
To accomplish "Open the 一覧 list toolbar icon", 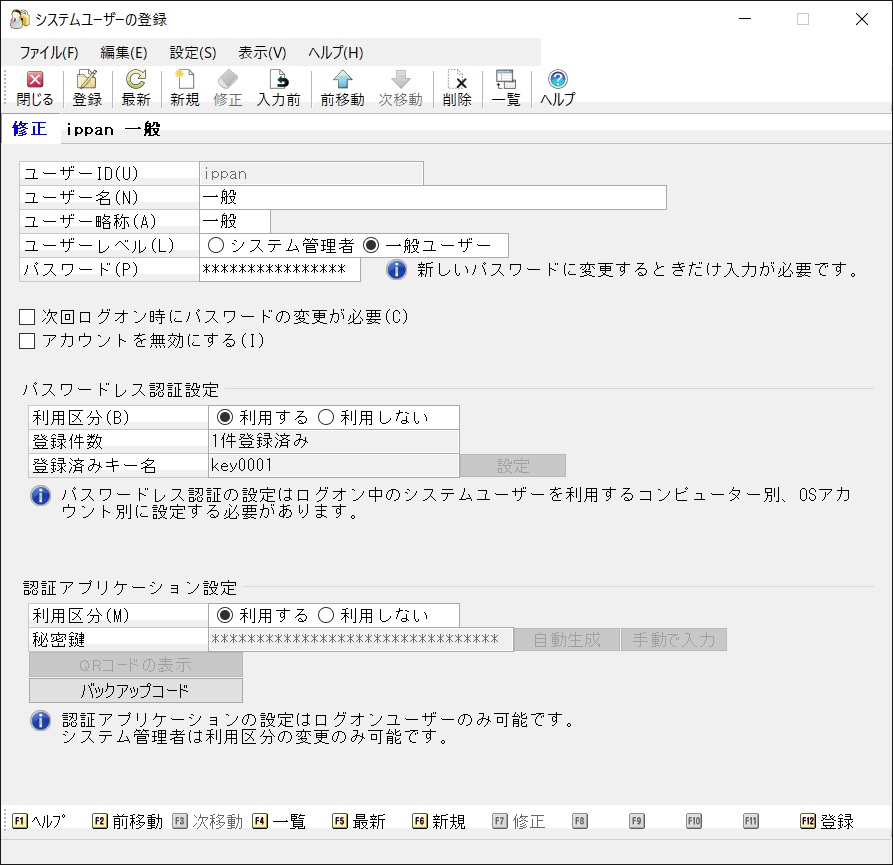I will [x=506, y=88].
